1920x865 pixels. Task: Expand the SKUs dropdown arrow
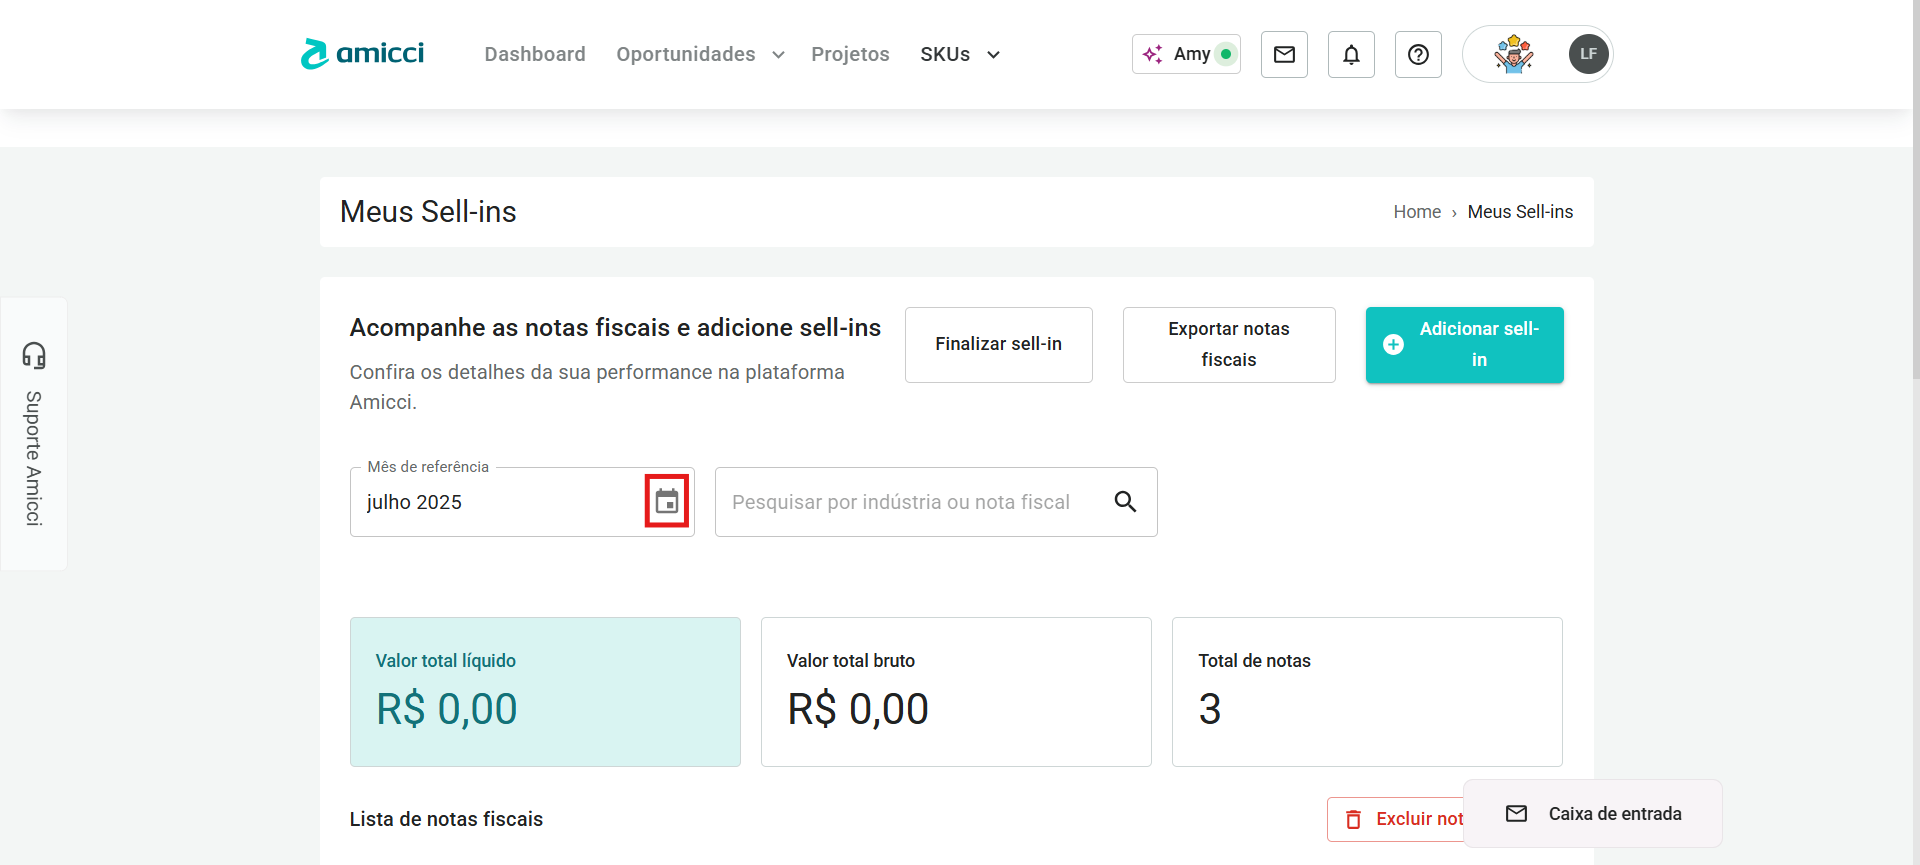click(993, 55)
